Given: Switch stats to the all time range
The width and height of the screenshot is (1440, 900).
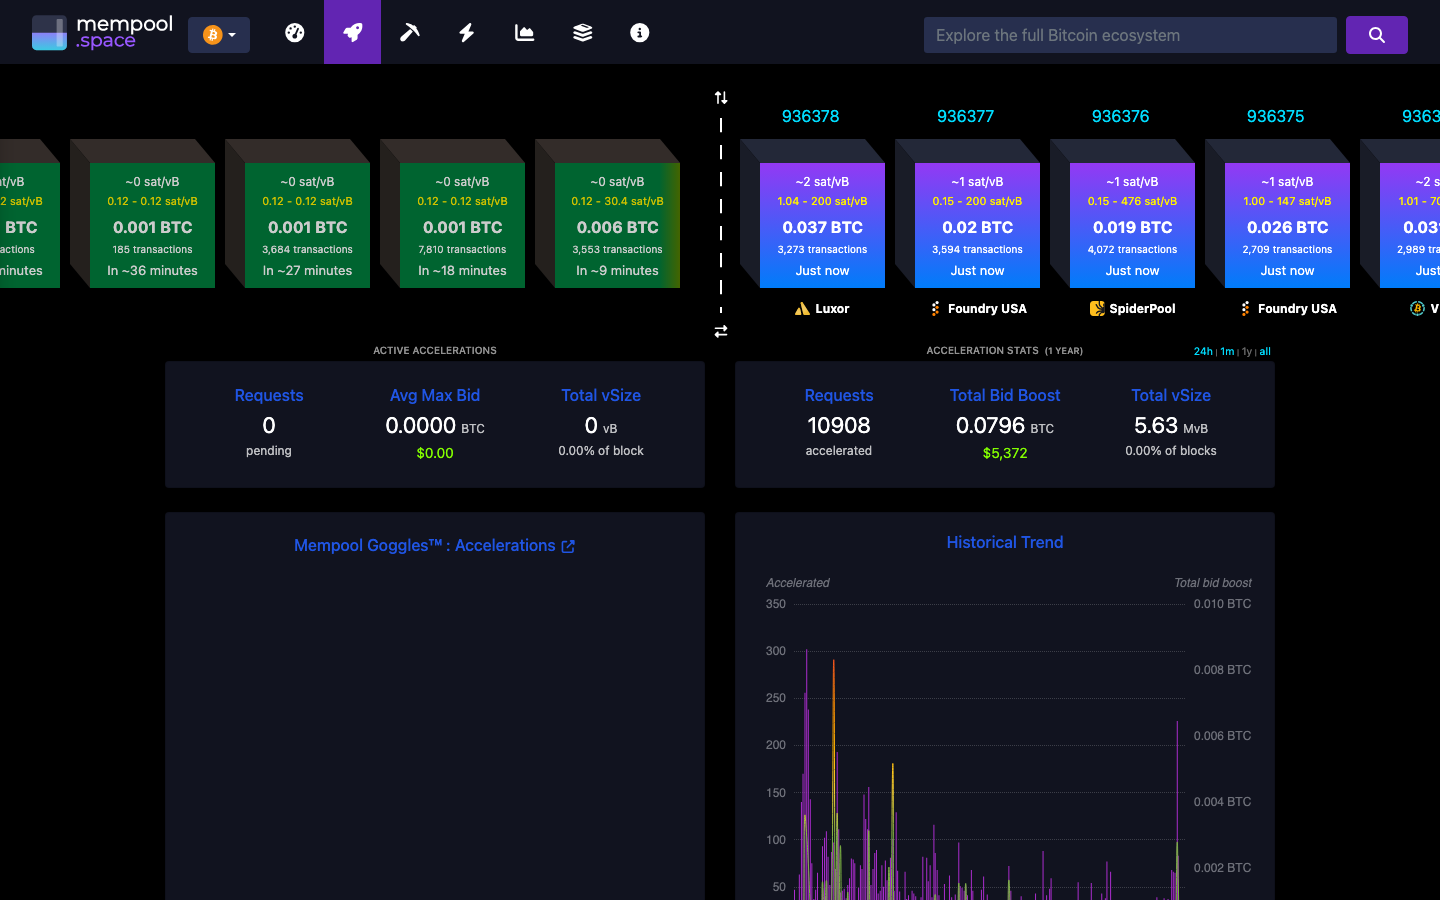Looking at the screenshot, I should click(x=1265, y=351).
